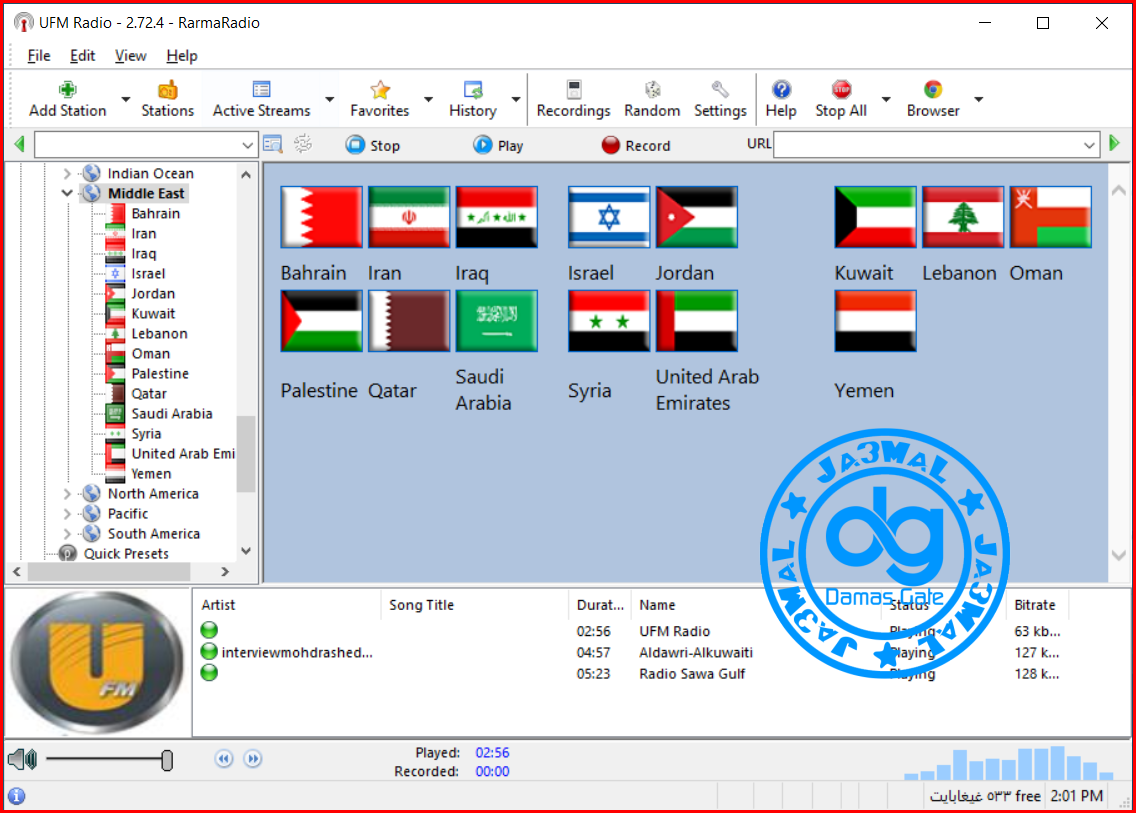Open the station search combo box dropdown
1136x813 pixels.
click(247, 145)
